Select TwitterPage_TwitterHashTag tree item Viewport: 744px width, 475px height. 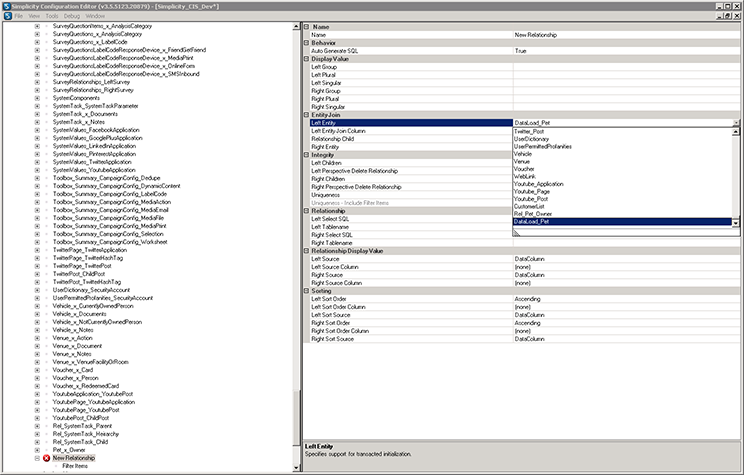87,258
